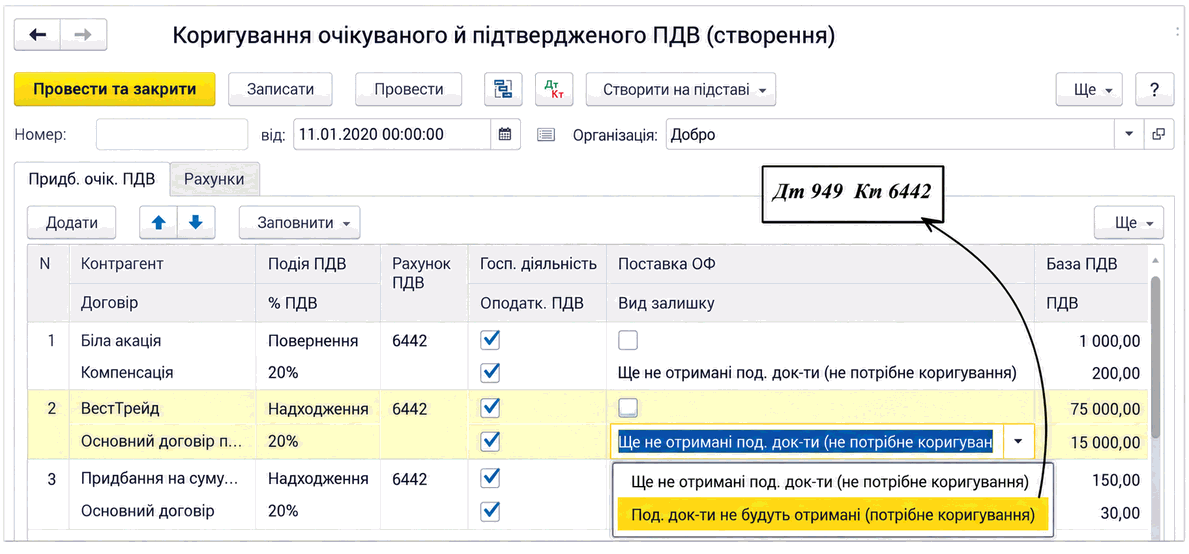Click the list icon next to date field
The image size is (1189, 554).
coord(546,135)
